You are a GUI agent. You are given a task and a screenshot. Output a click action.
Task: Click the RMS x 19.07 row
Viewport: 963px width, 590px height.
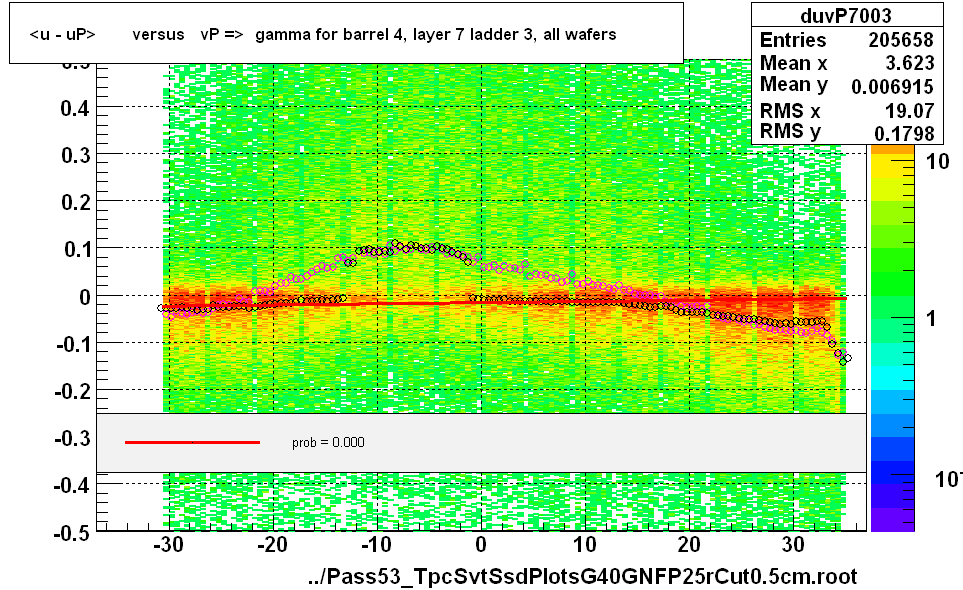(x=846, y=111)
